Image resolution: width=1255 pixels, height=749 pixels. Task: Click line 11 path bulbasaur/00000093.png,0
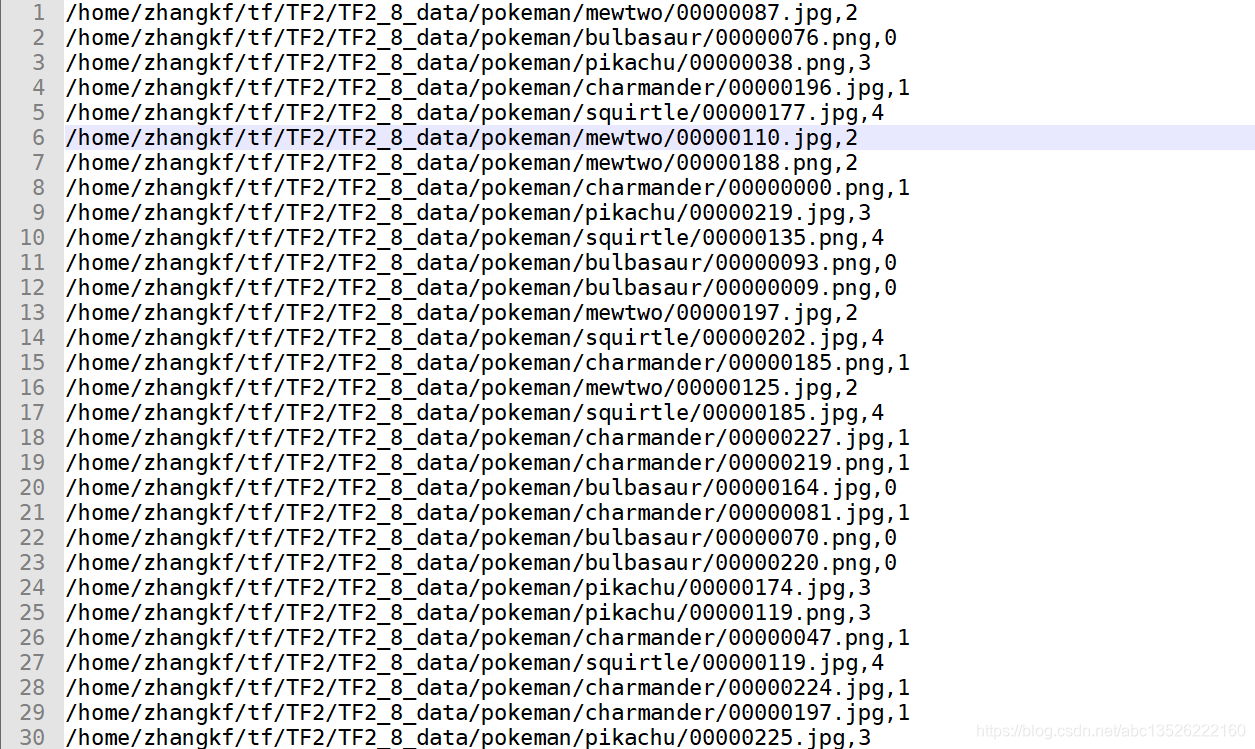pos(481,263)
